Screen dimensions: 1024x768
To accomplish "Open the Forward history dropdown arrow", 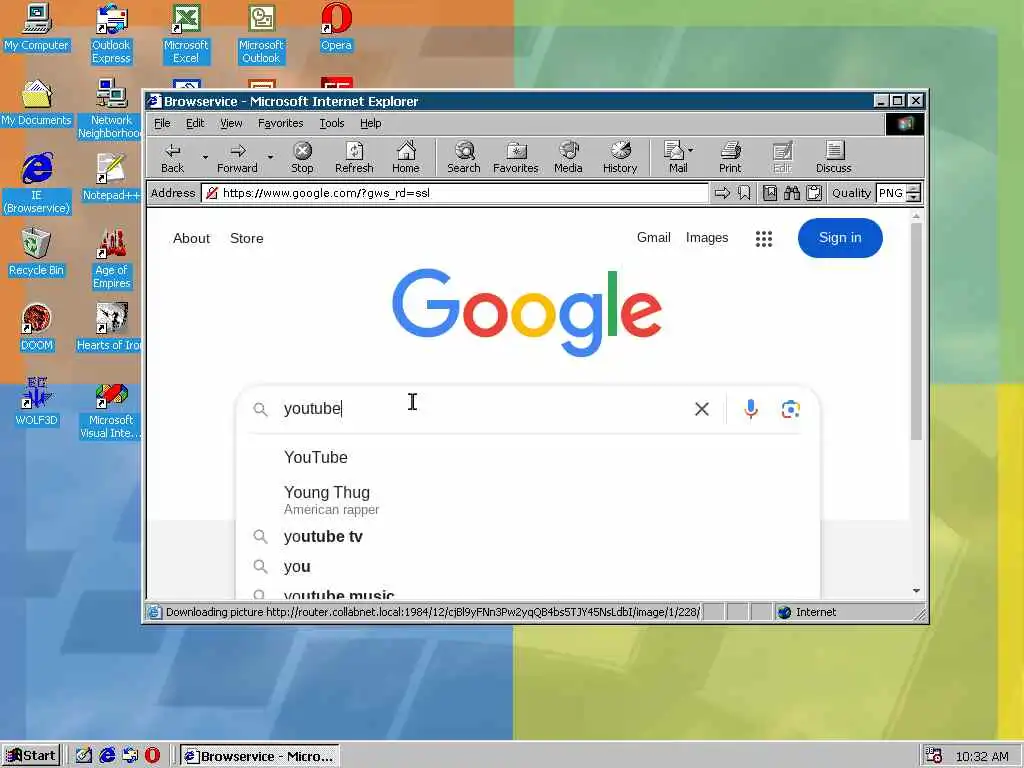I will 270,157.
